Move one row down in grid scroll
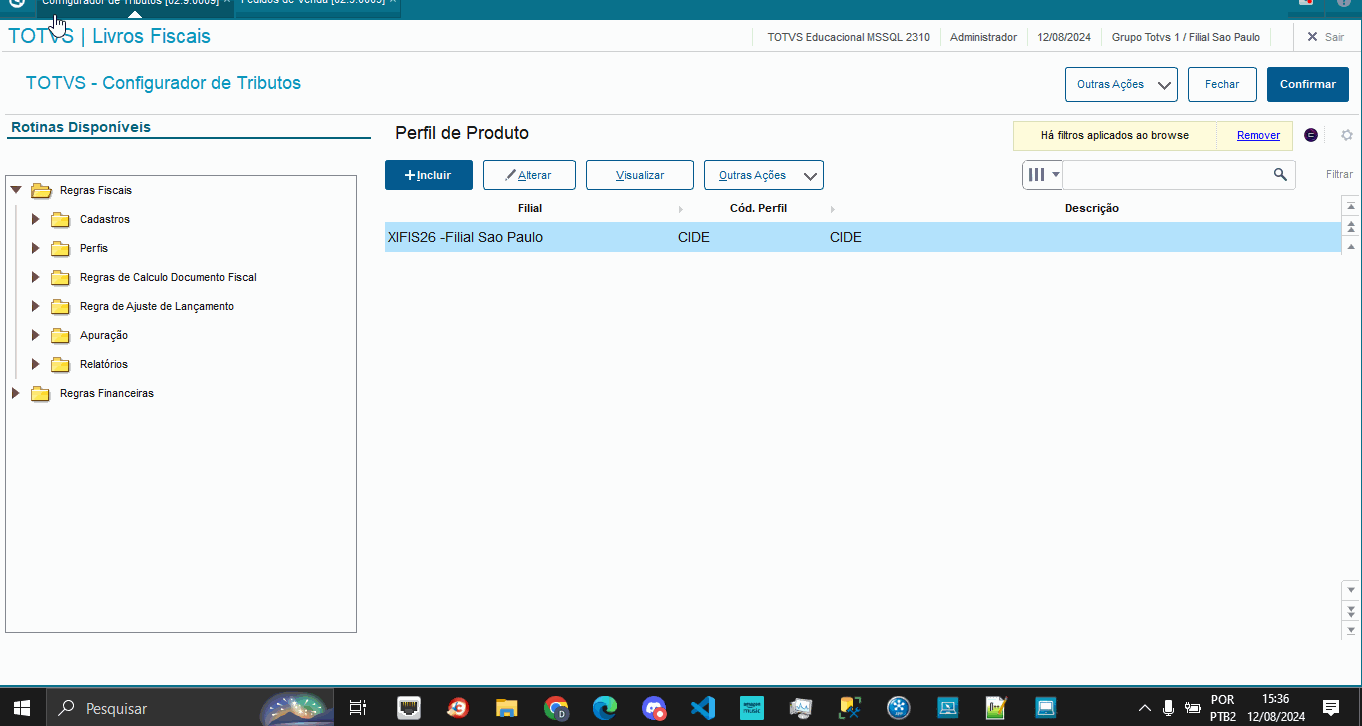This screenshot has height=726, width=1362. pos(1351,590)
